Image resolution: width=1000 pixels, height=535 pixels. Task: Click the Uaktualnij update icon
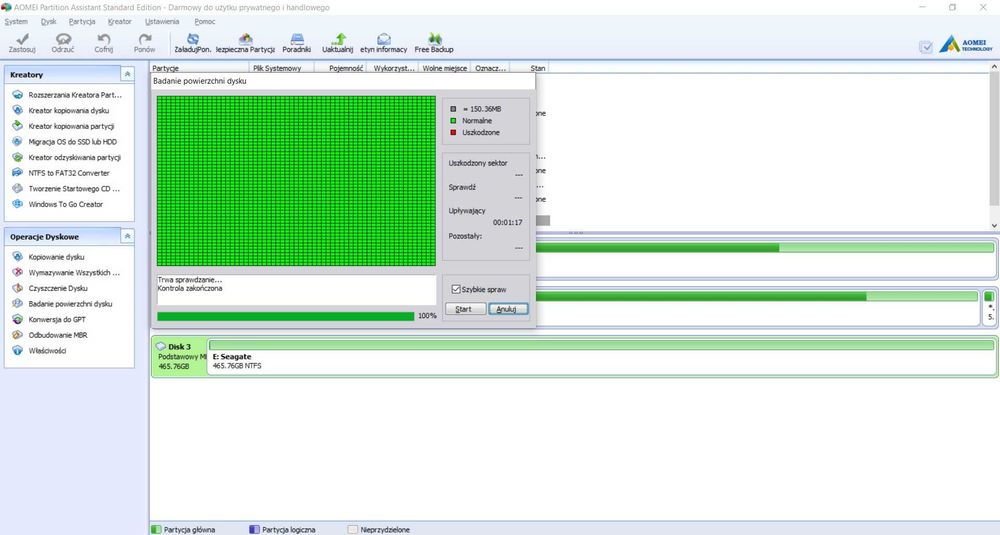pos(337,43)
